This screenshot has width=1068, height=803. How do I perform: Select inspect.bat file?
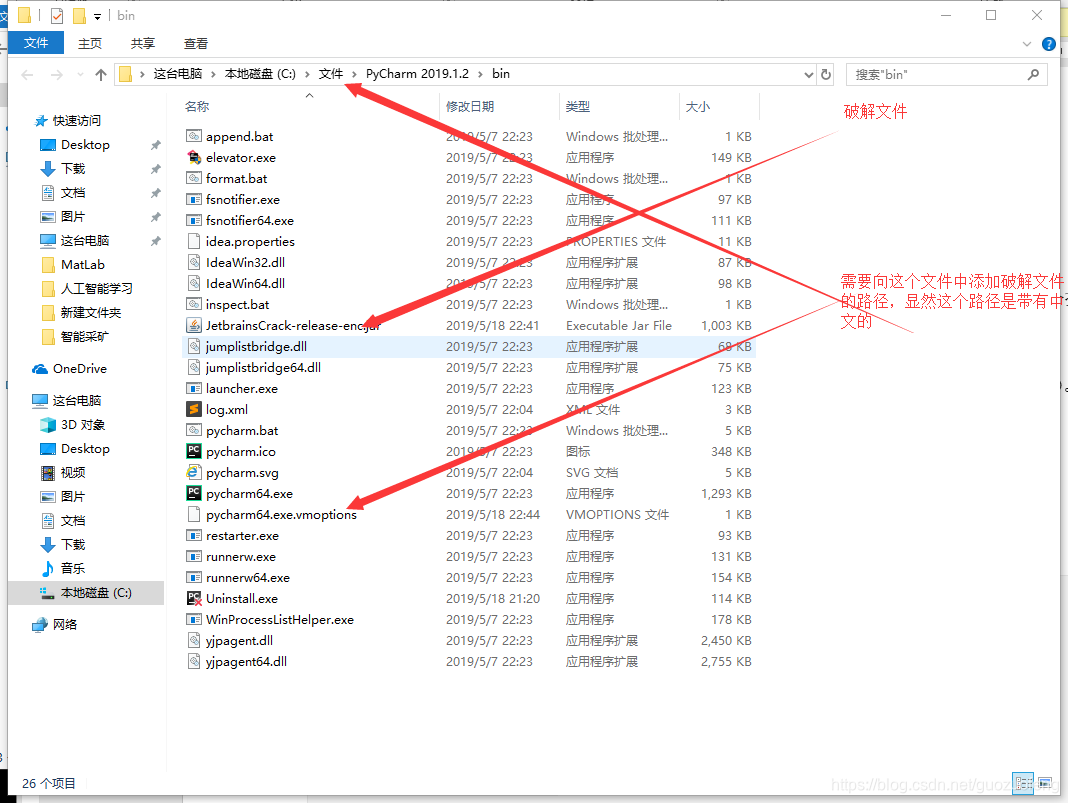[238, 304]
